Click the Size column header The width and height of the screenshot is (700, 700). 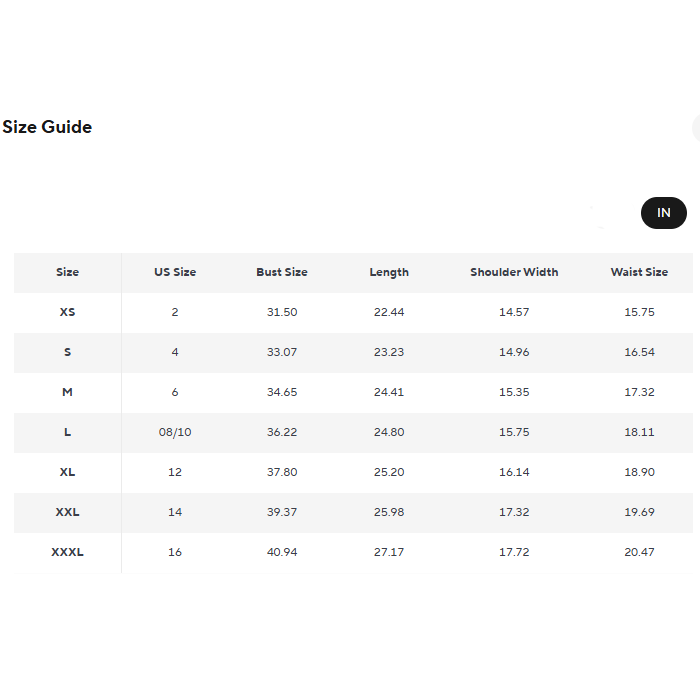[x=67, y=272]
